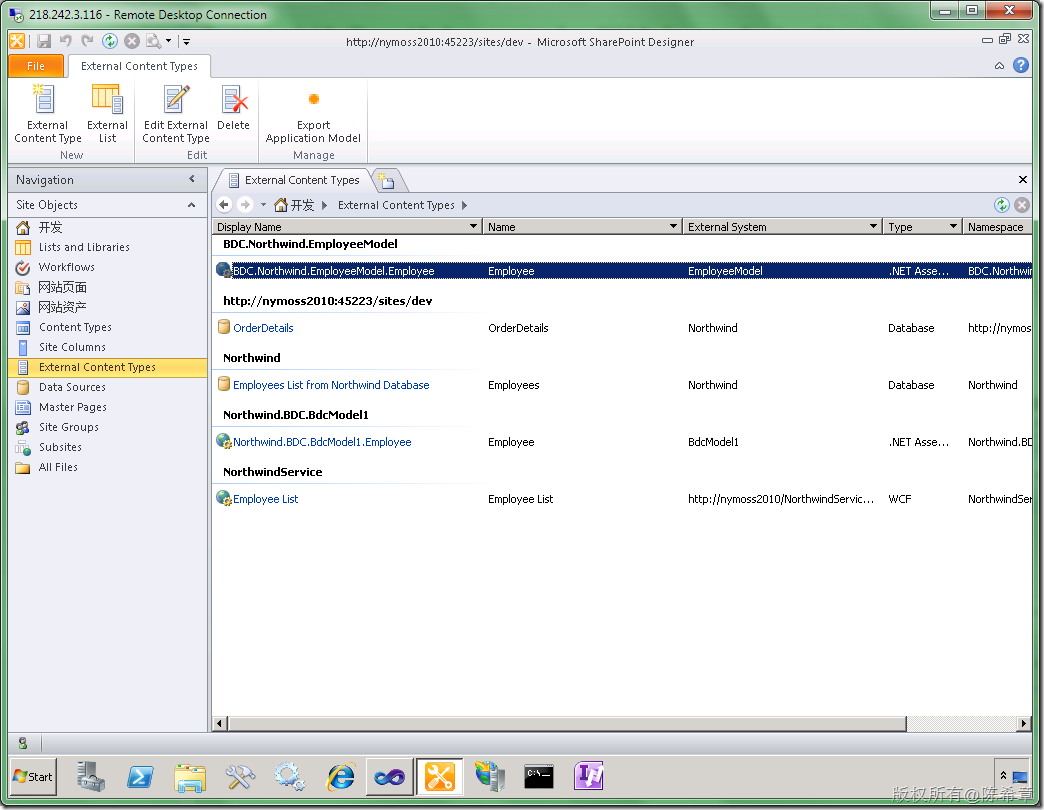Create a new External List
The image size is (1044, 810).
point(107,114)
